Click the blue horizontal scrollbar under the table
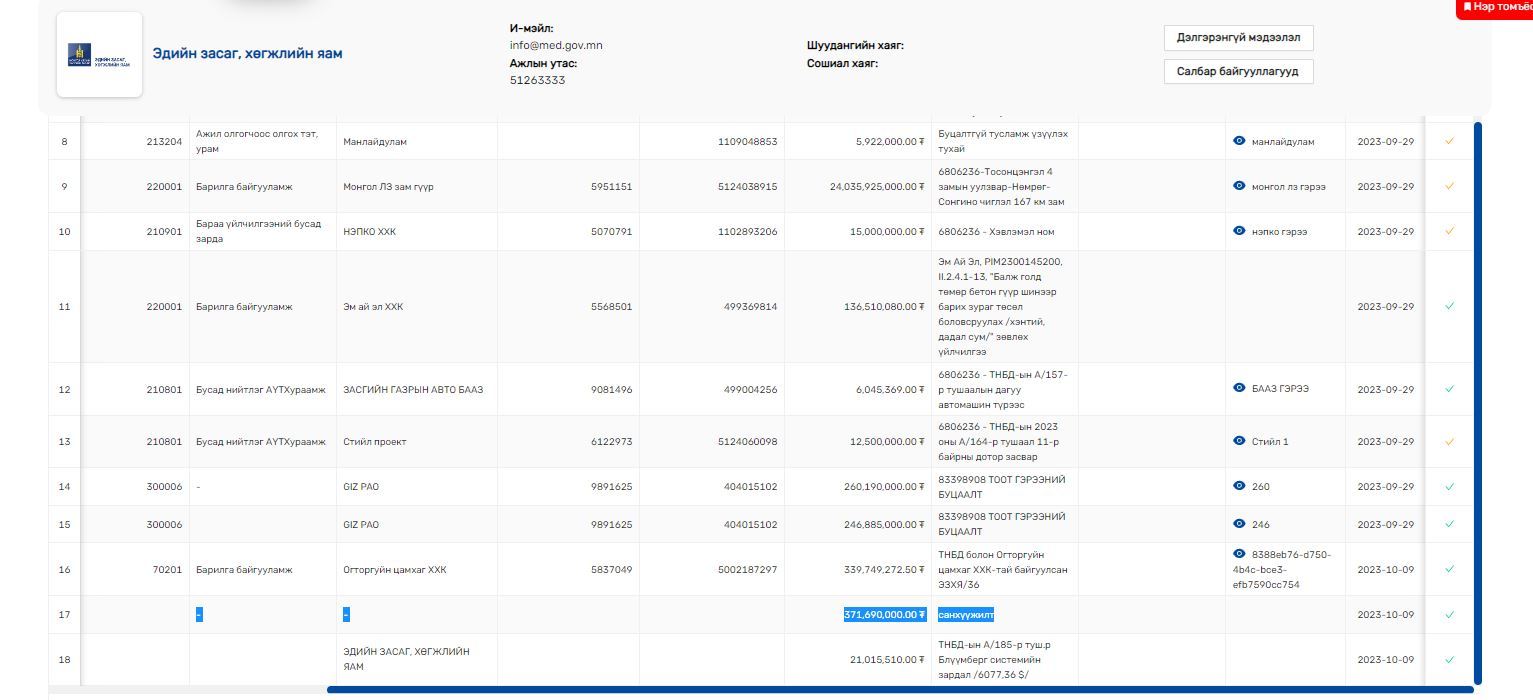Screen dimensions: 1533x700 900,689
